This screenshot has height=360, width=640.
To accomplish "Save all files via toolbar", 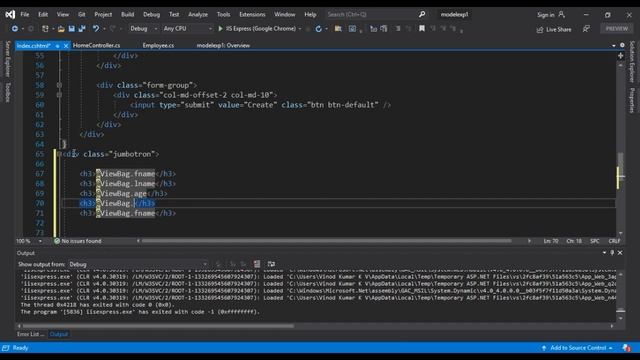I will point(82,29).
